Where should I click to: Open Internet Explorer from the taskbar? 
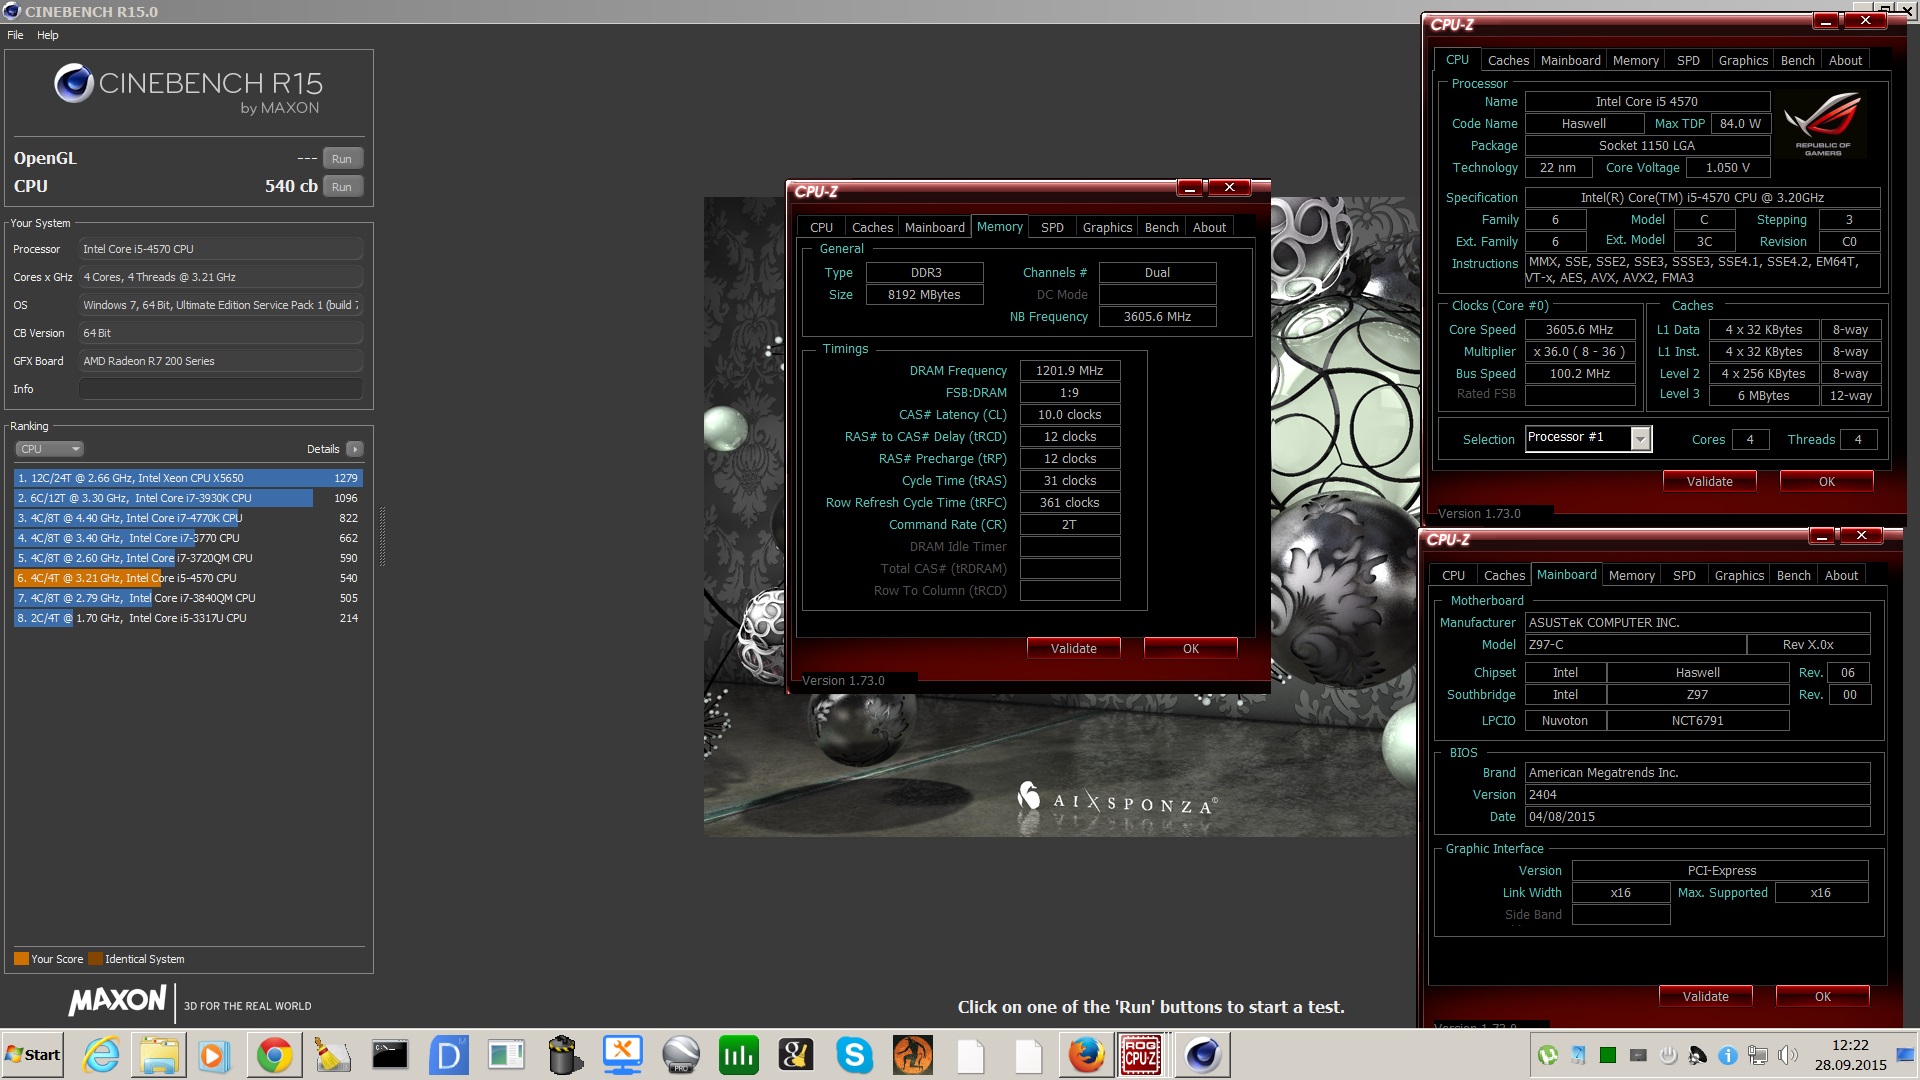pyautogui.click(x=101, y=1055)
